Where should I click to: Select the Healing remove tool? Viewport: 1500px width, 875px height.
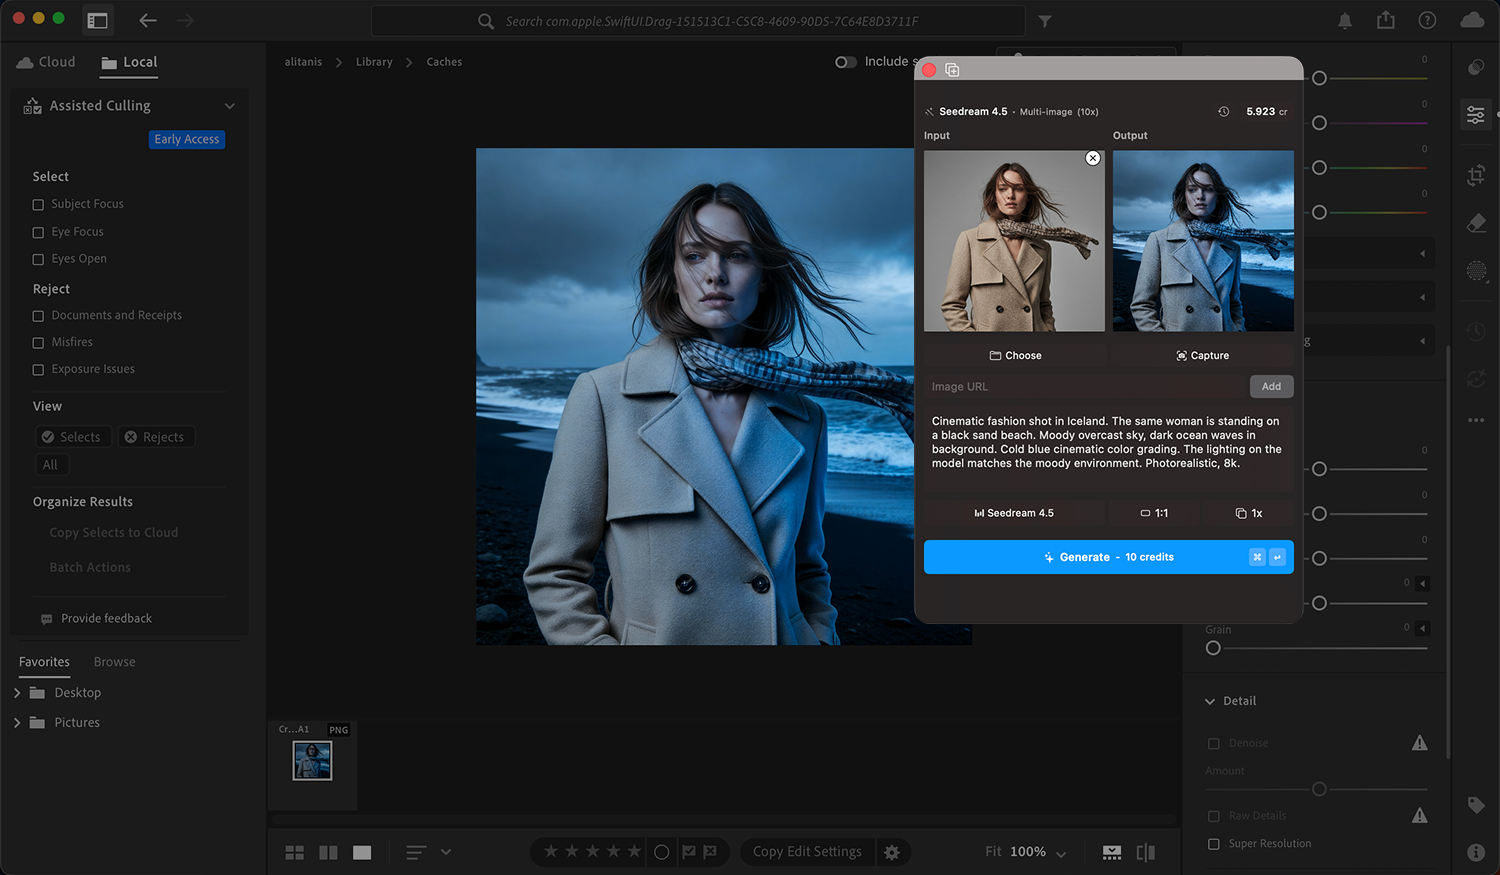pos(1476,222)
